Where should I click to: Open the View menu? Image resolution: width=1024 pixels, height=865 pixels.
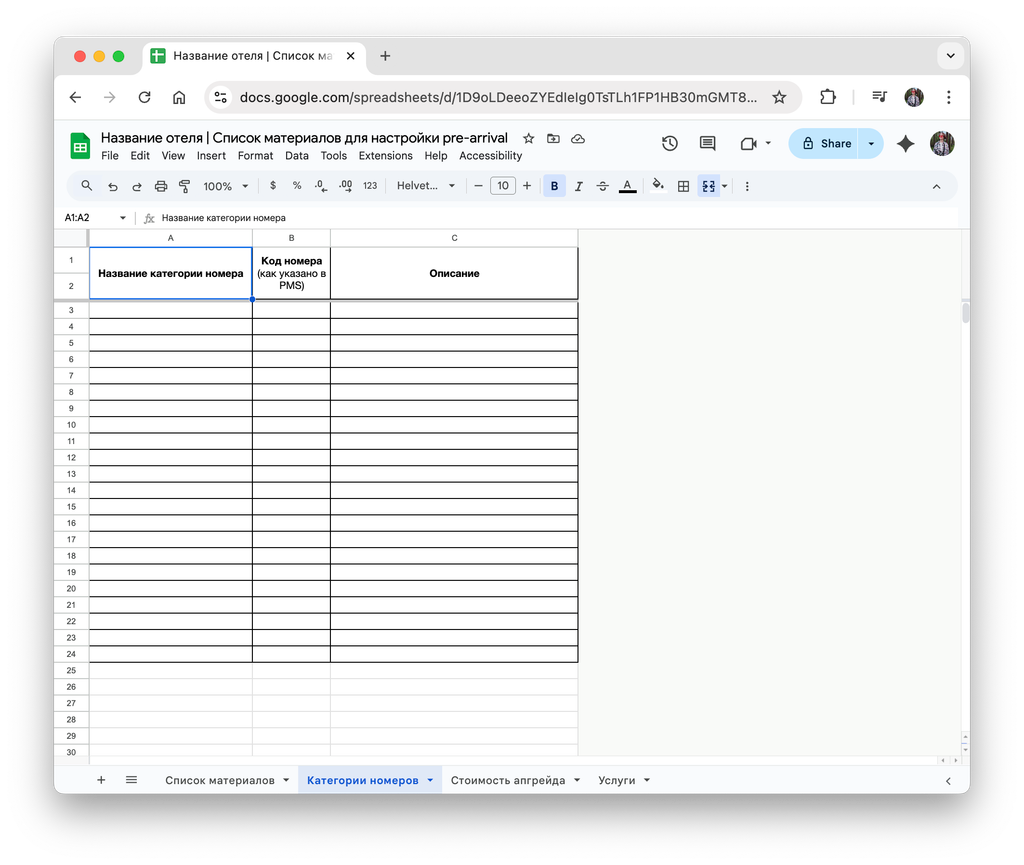point(173,156)
